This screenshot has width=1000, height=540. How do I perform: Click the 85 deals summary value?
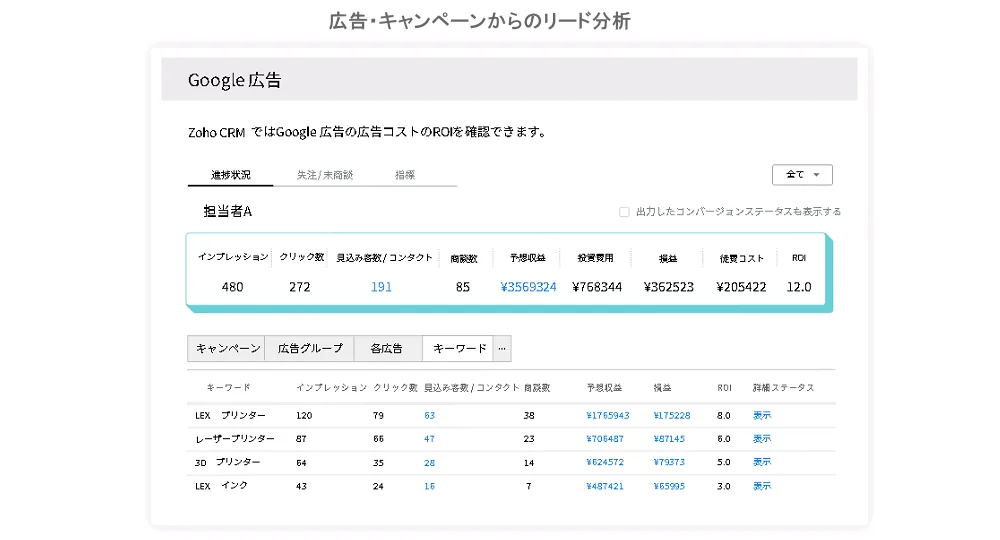[x=462, y=287]
